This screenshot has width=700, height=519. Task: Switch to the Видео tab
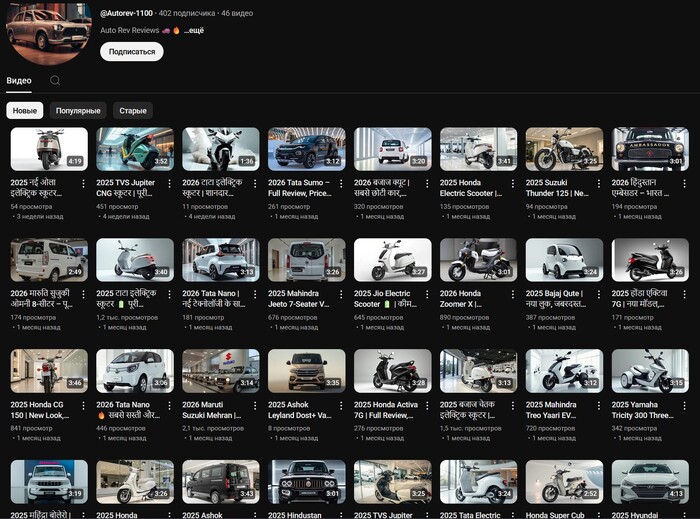tap(19, 79)
